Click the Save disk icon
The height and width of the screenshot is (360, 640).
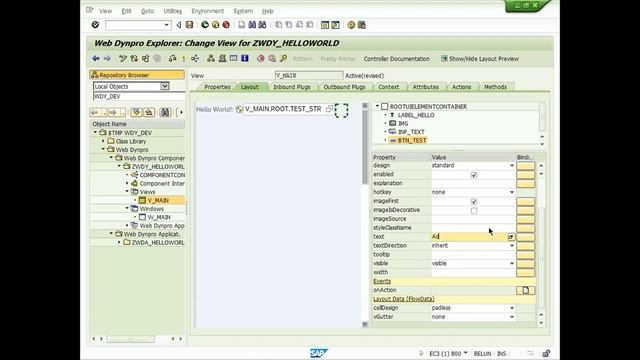tap(189, 25)
